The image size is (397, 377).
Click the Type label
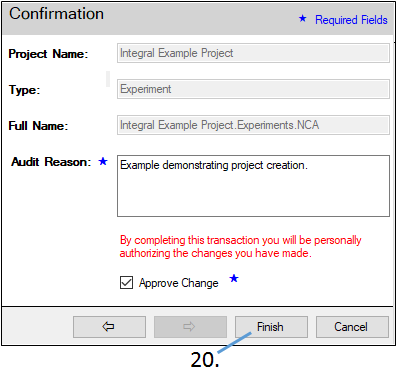24,90
